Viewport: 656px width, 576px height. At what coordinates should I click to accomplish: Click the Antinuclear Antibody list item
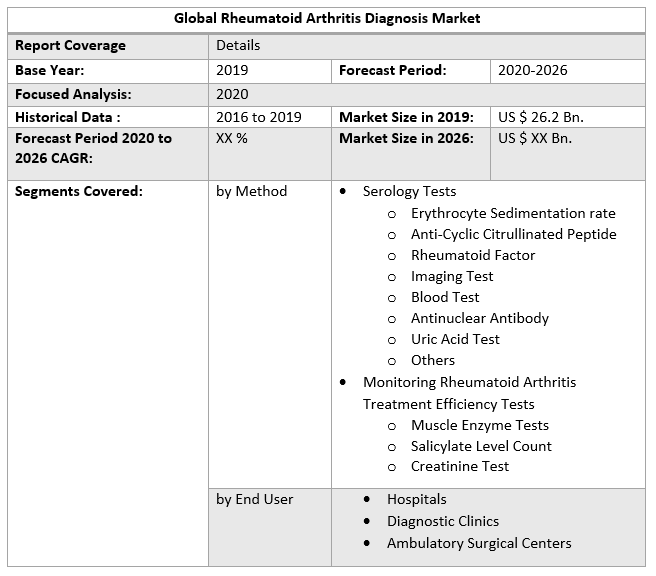point(479,318)
